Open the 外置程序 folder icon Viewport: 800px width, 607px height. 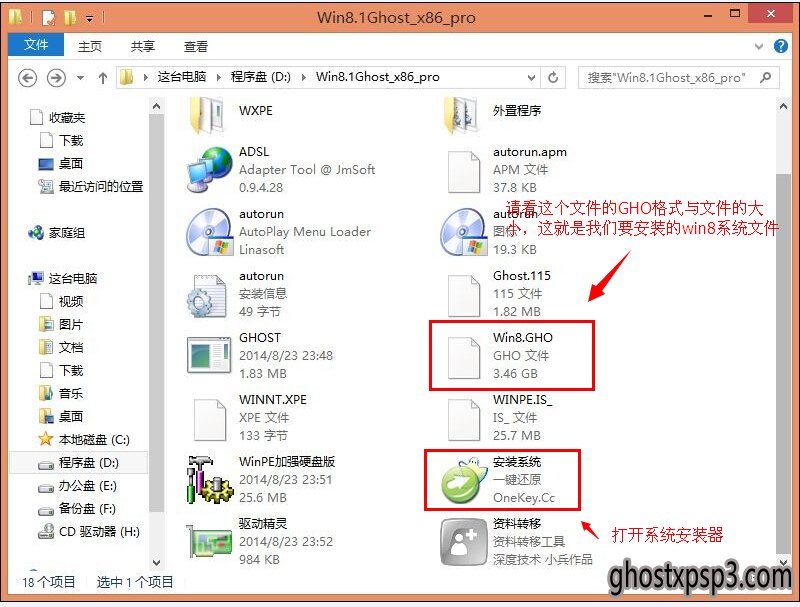coord(460,115)
